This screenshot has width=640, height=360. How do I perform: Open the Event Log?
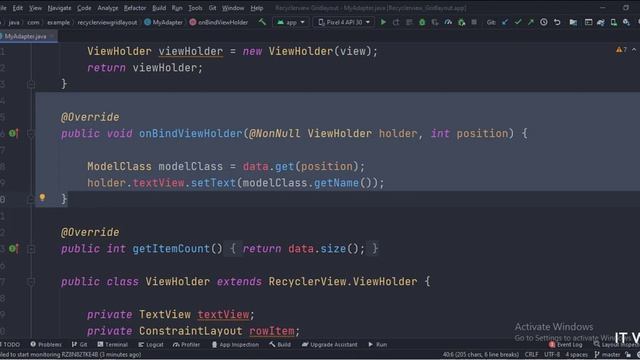click(566, 344)
